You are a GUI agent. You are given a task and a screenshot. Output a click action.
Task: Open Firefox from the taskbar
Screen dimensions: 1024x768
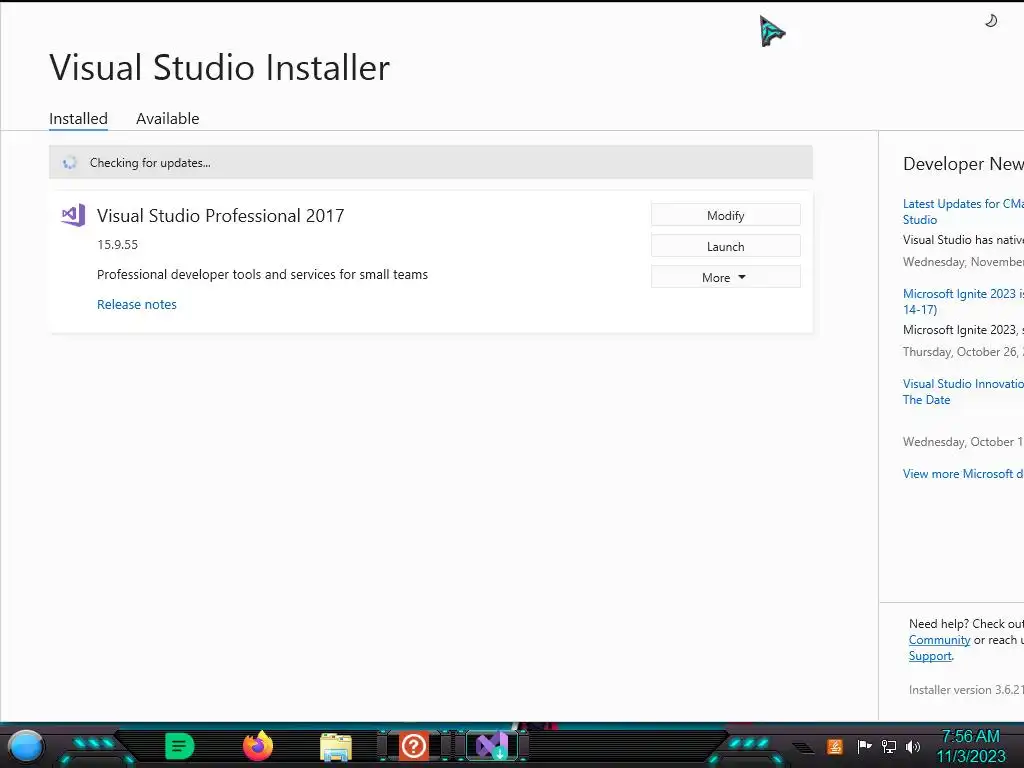coord(258,746)
